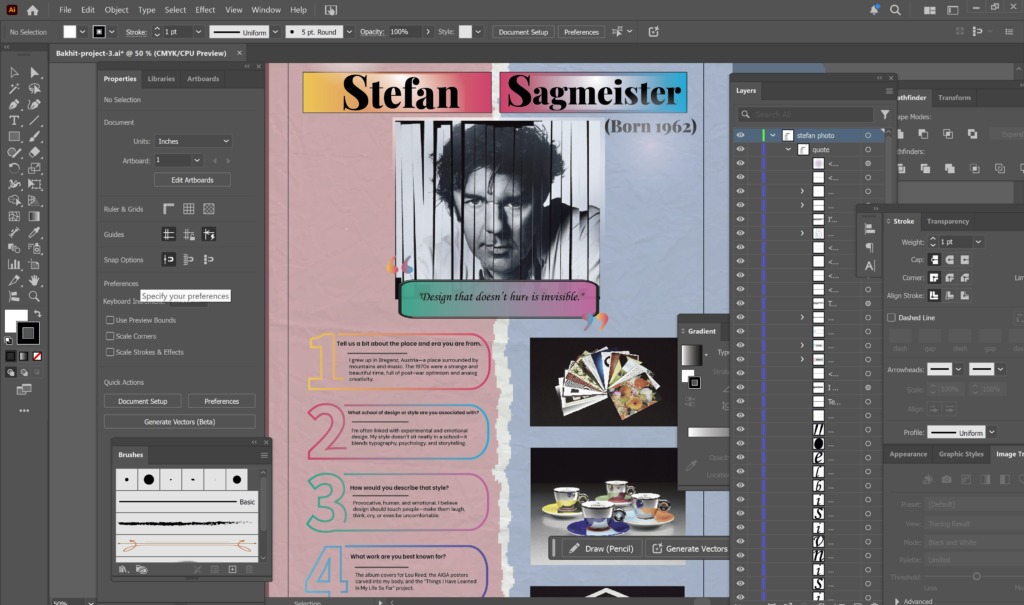Click the Edit Artboards button
1024x605 pixels.
pyautogui.click(x=193, y=180)
